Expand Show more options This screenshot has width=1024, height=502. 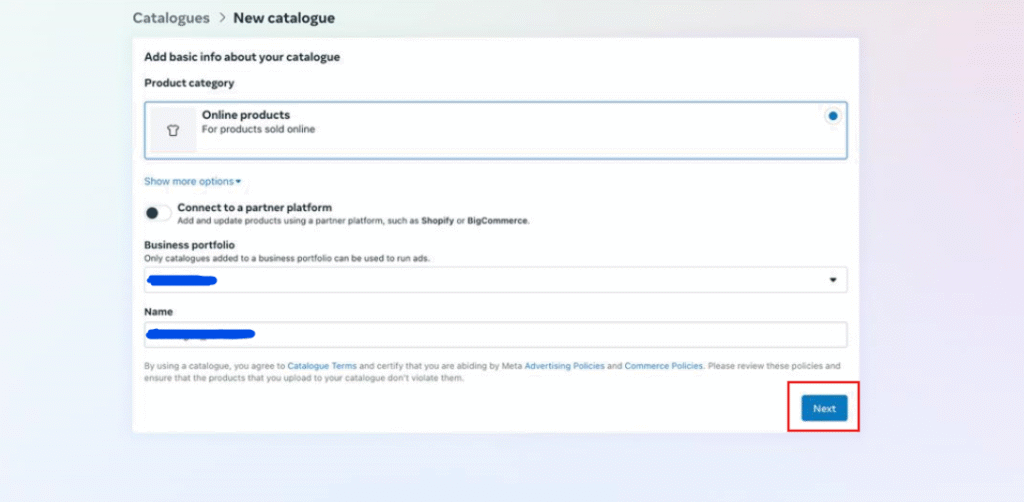coord(188,182)
